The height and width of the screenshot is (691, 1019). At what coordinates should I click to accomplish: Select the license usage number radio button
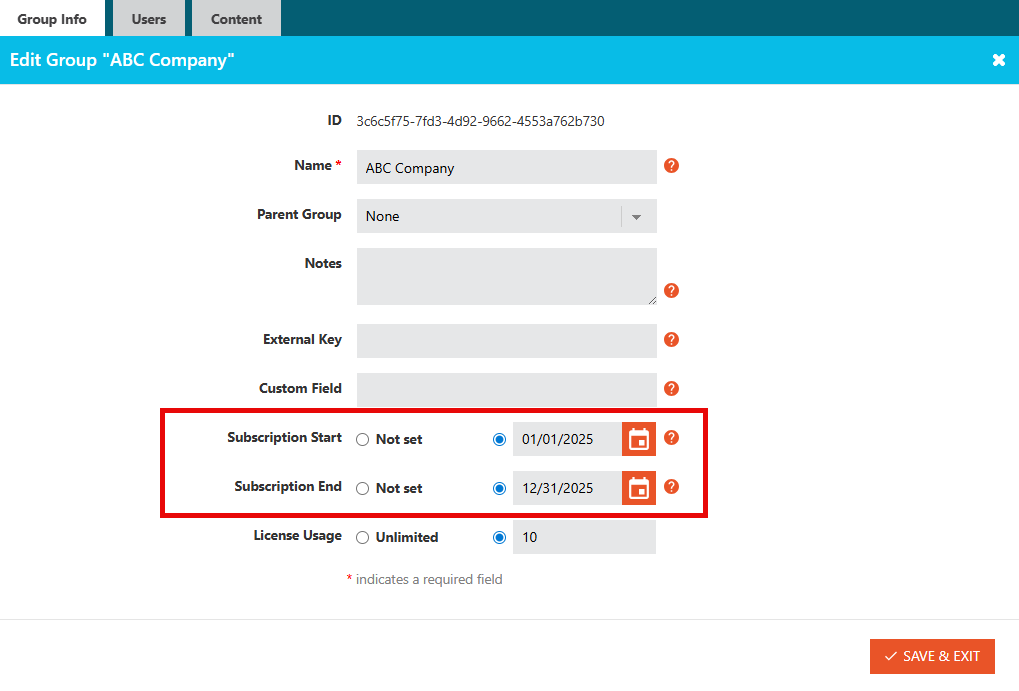coord(500,537)
